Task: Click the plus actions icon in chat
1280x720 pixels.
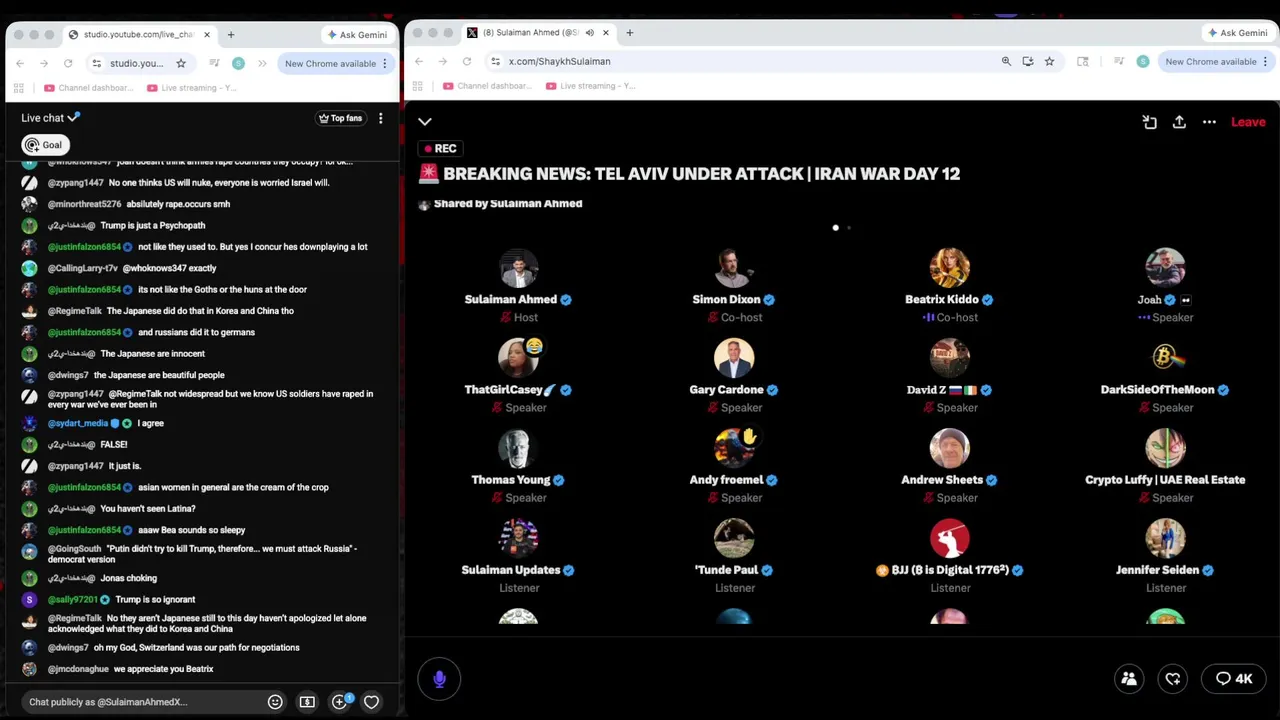Action: [340, 702]
